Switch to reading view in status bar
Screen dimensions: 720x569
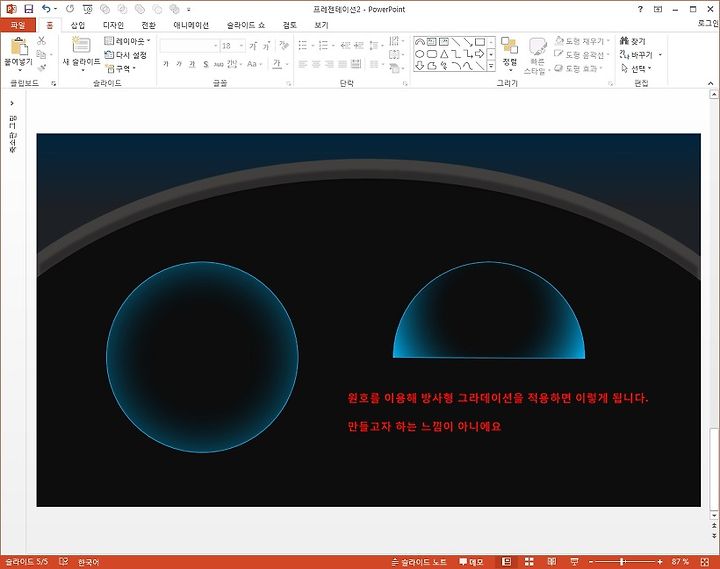pos(551,562)
